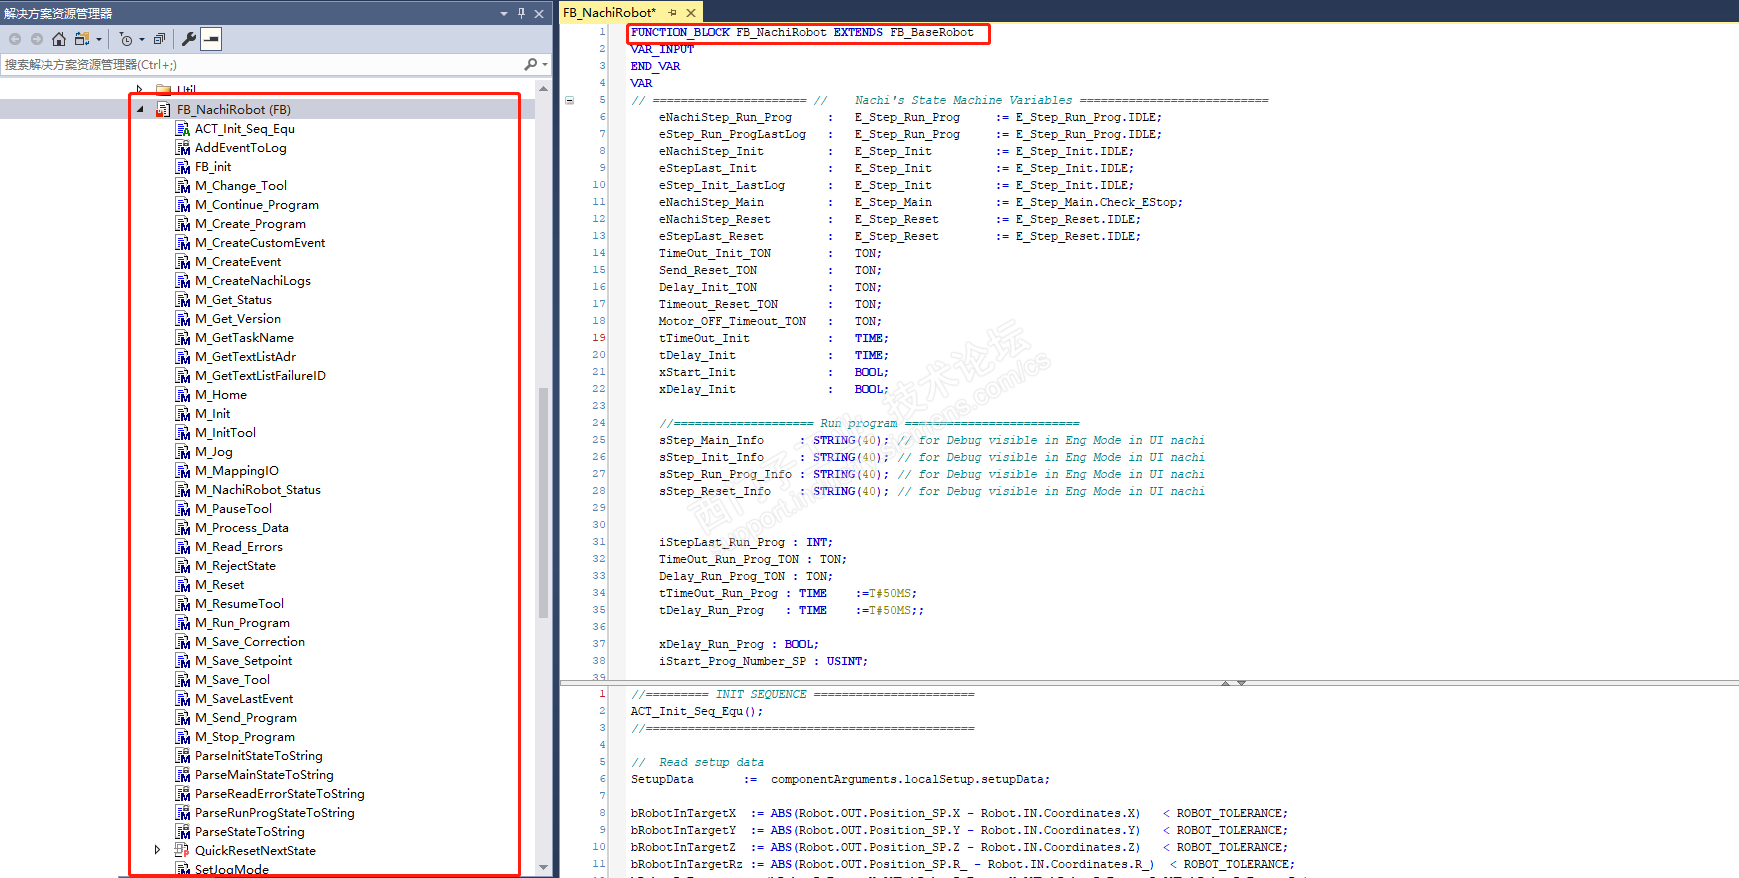
Task: Click the M_Change_Tool method icon
Action: (183, 186)
